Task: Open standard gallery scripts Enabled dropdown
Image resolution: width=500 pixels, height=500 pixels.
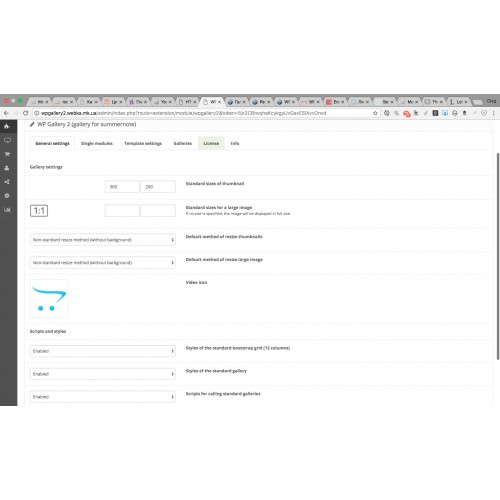Action: pos(103,397)
